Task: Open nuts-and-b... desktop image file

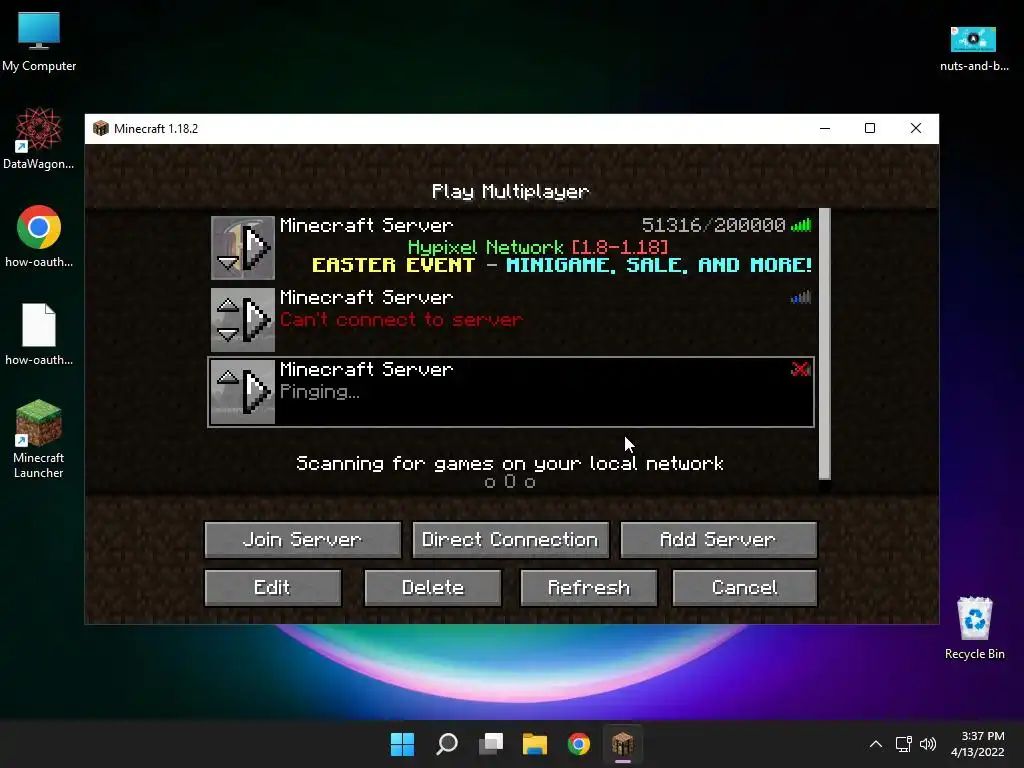Action: 974,48
